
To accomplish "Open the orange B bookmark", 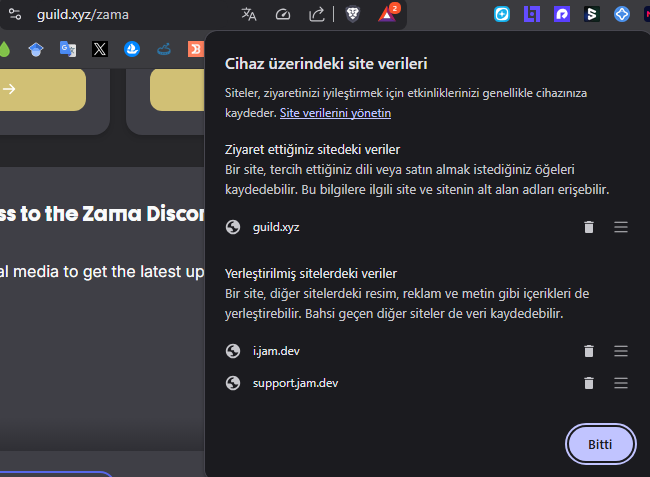I will (196, 49).
